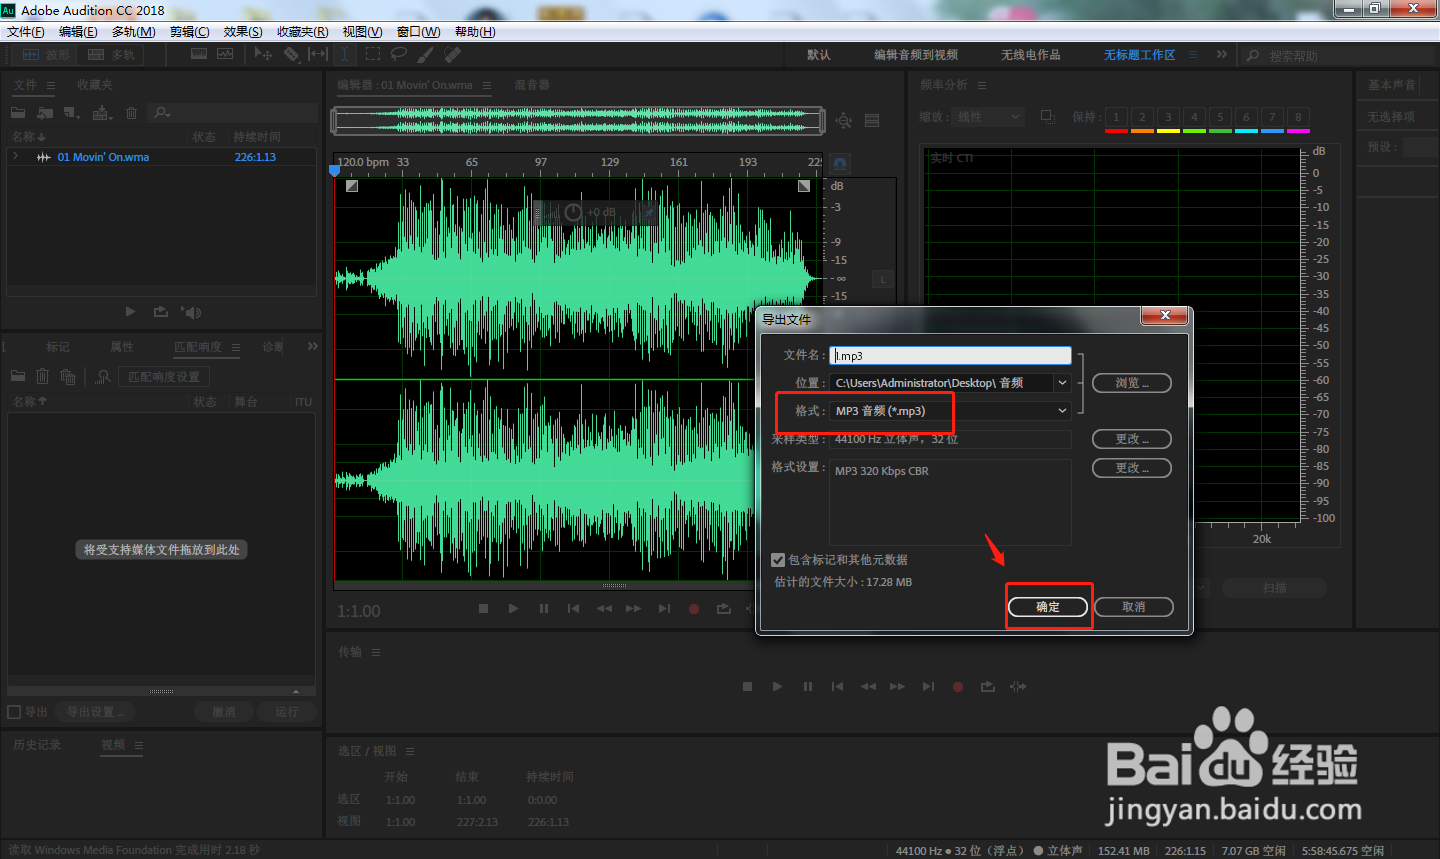Open the 多轨(M) menu

(x=133, y=32)
